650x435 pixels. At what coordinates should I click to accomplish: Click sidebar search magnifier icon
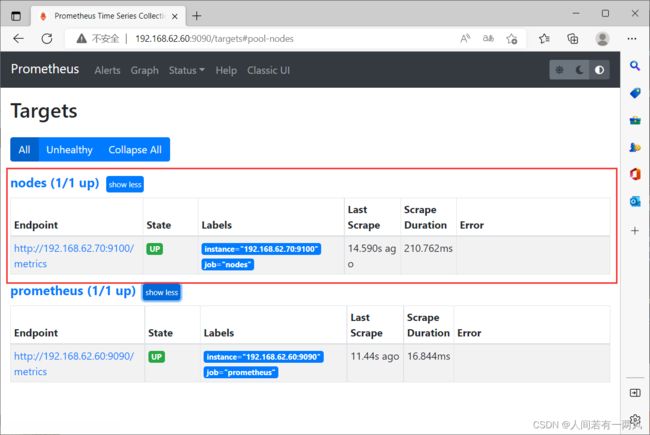[x=635, y=66]
